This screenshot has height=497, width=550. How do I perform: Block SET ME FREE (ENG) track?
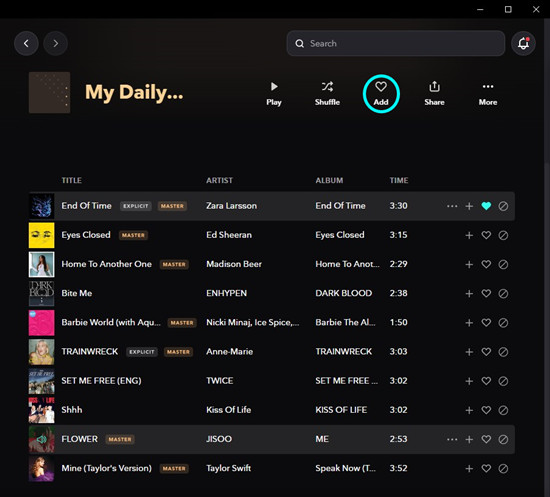[503, 381]
